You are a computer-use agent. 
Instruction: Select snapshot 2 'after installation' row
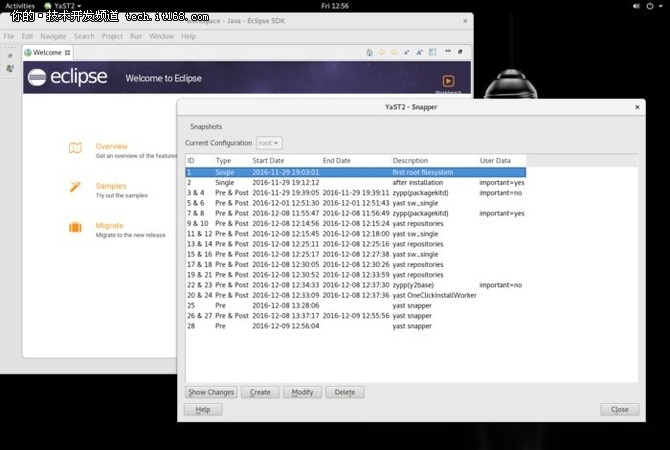tap(356, 182)
